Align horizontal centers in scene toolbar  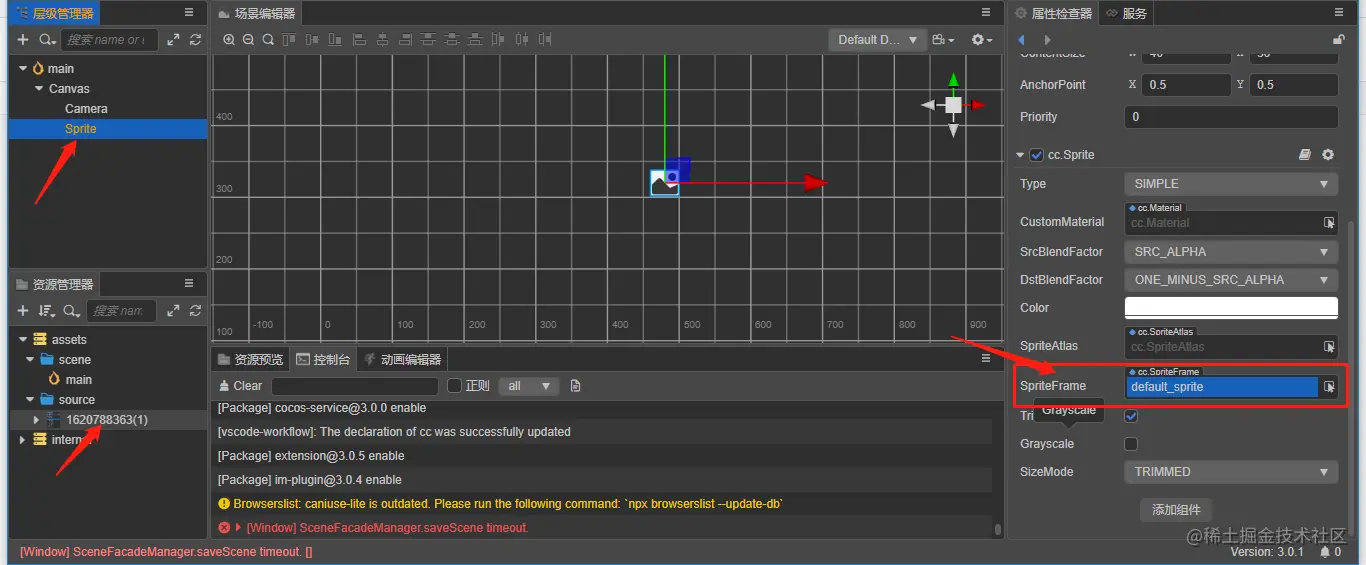click(383, 40)
